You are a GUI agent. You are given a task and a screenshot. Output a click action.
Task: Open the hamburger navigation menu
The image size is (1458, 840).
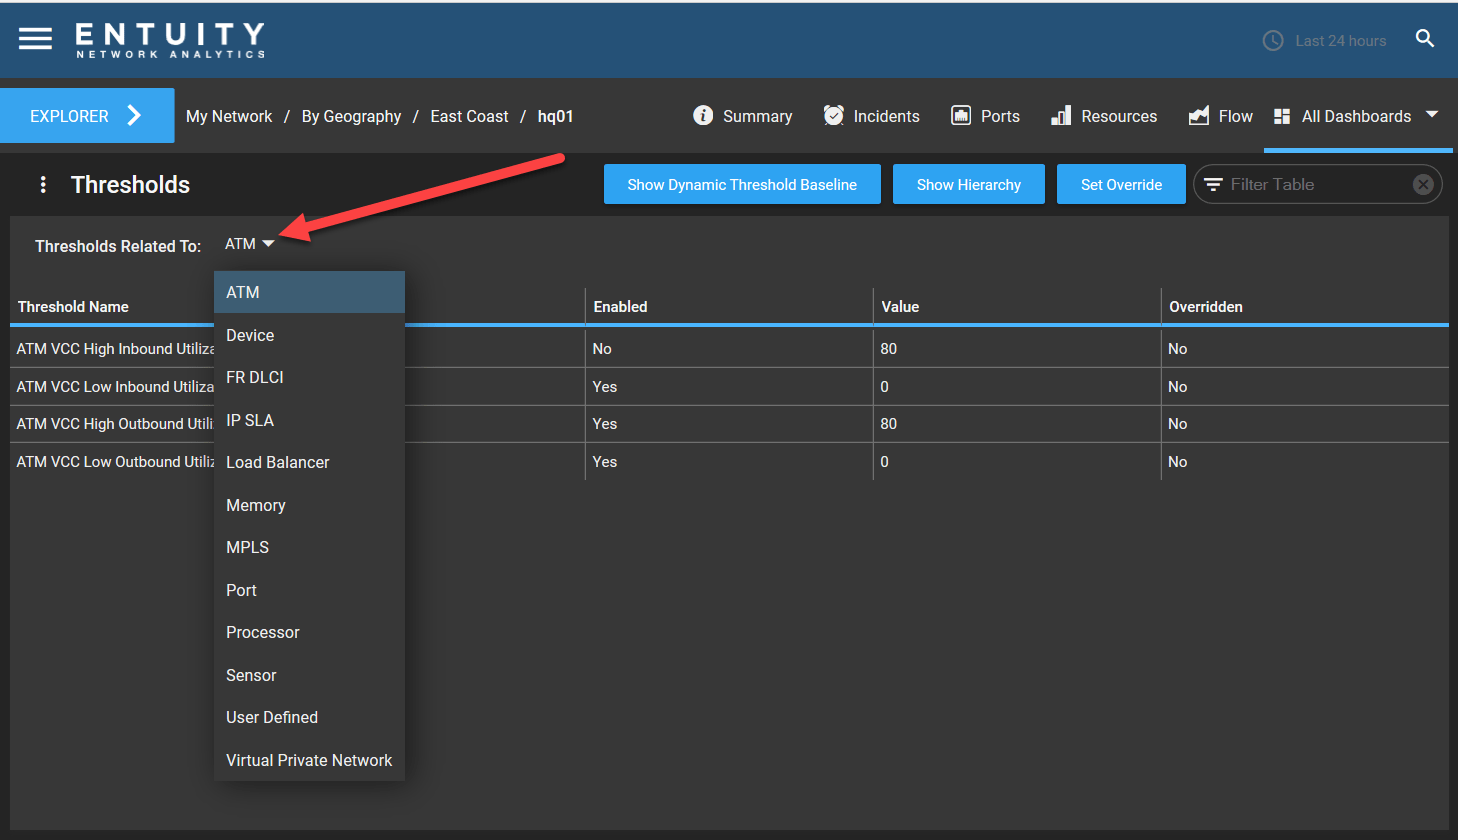[x=36, y=39]
